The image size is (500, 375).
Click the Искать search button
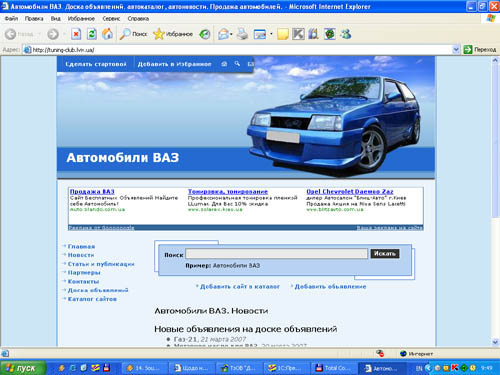tap(385, 254)
